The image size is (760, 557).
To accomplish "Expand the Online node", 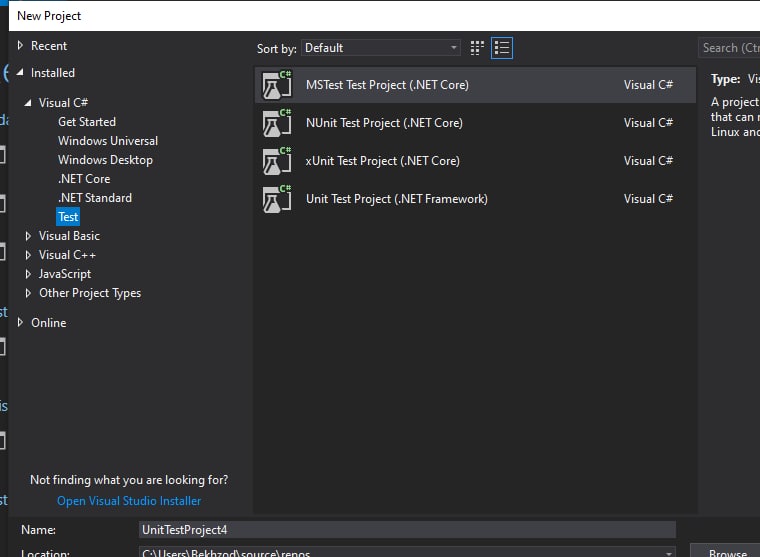I will click(20, 322).
